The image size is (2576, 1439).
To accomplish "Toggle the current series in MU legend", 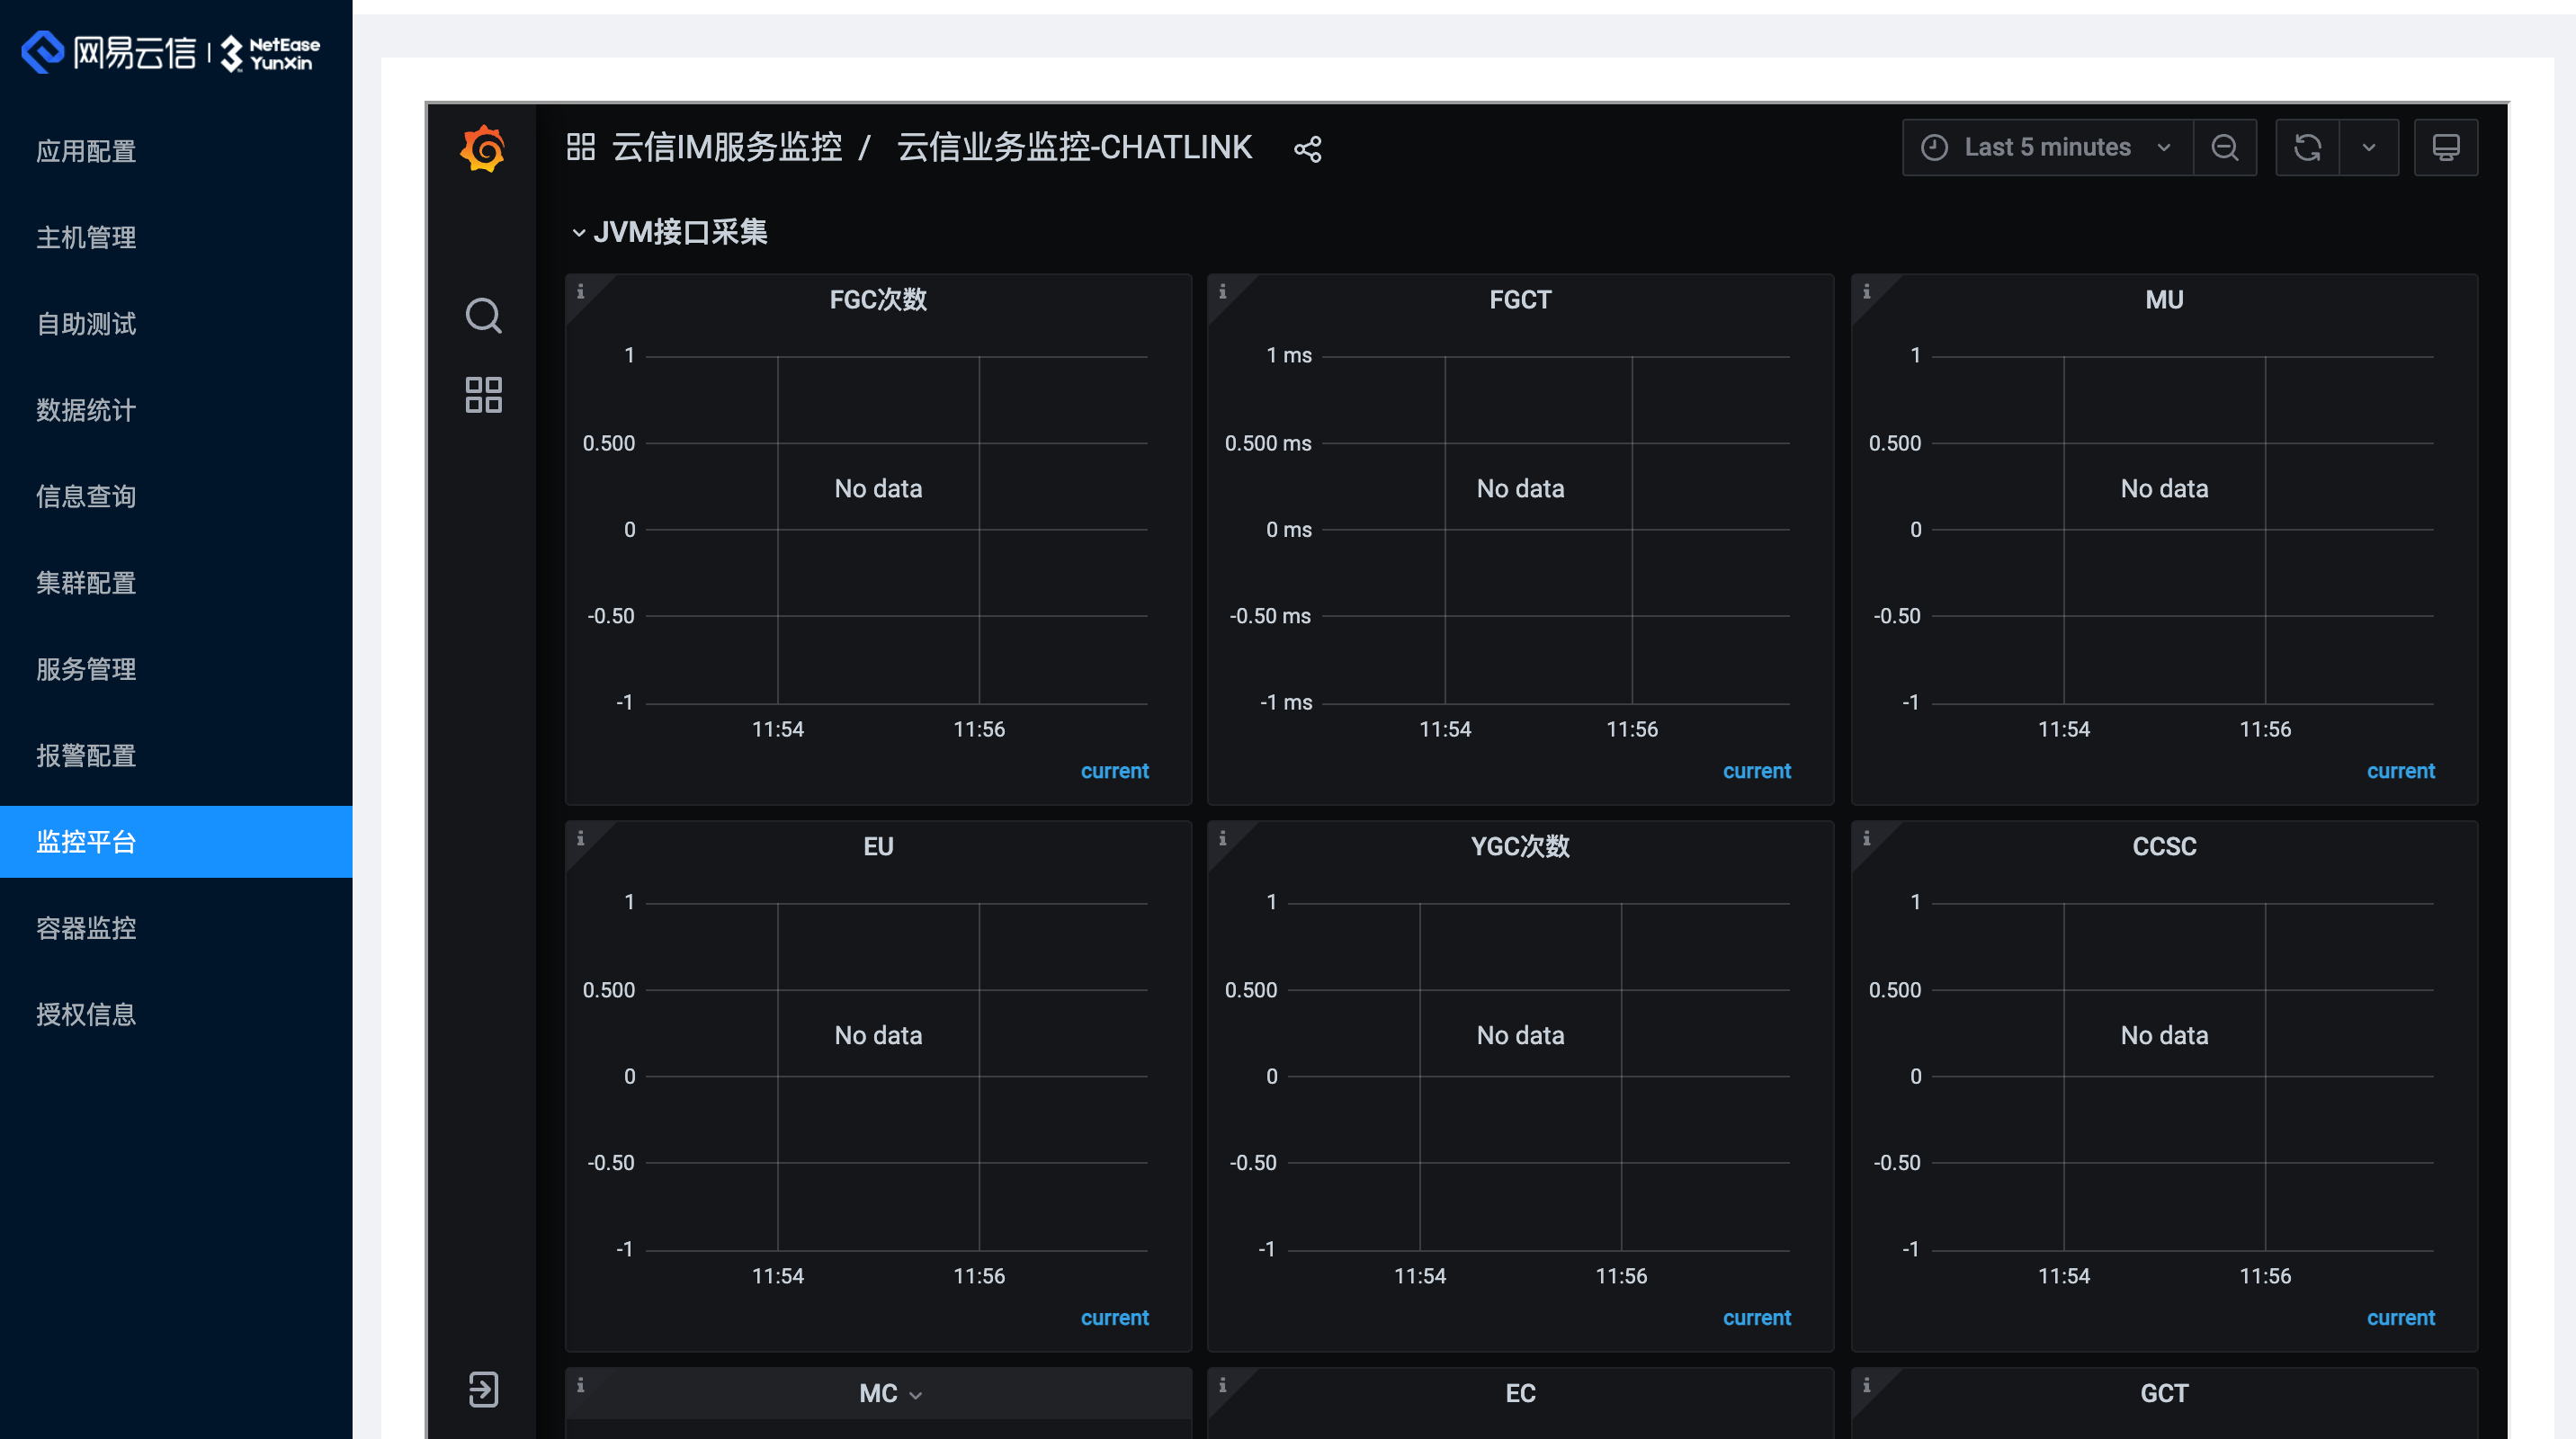I will (2401, 770).
